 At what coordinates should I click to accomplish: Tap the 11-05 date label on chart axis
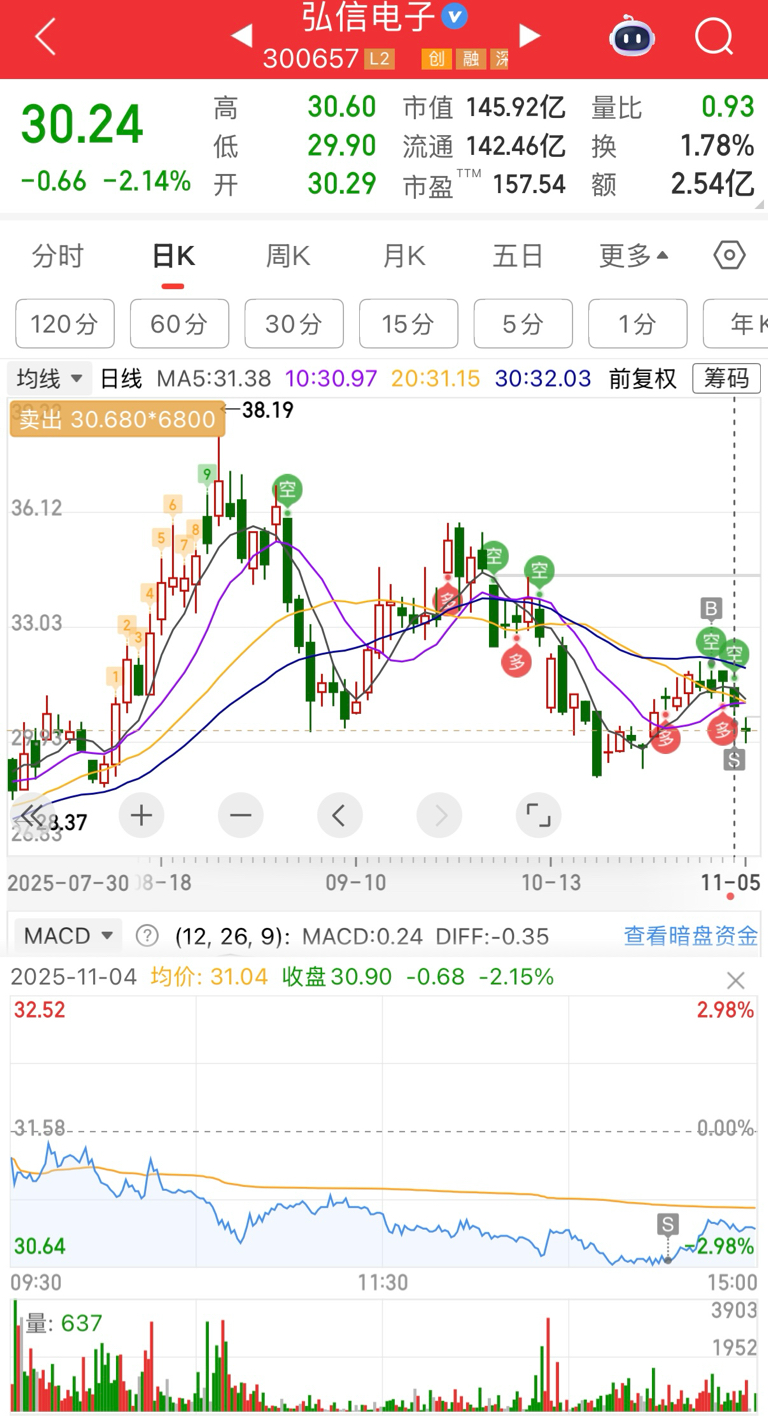(732, 882)
